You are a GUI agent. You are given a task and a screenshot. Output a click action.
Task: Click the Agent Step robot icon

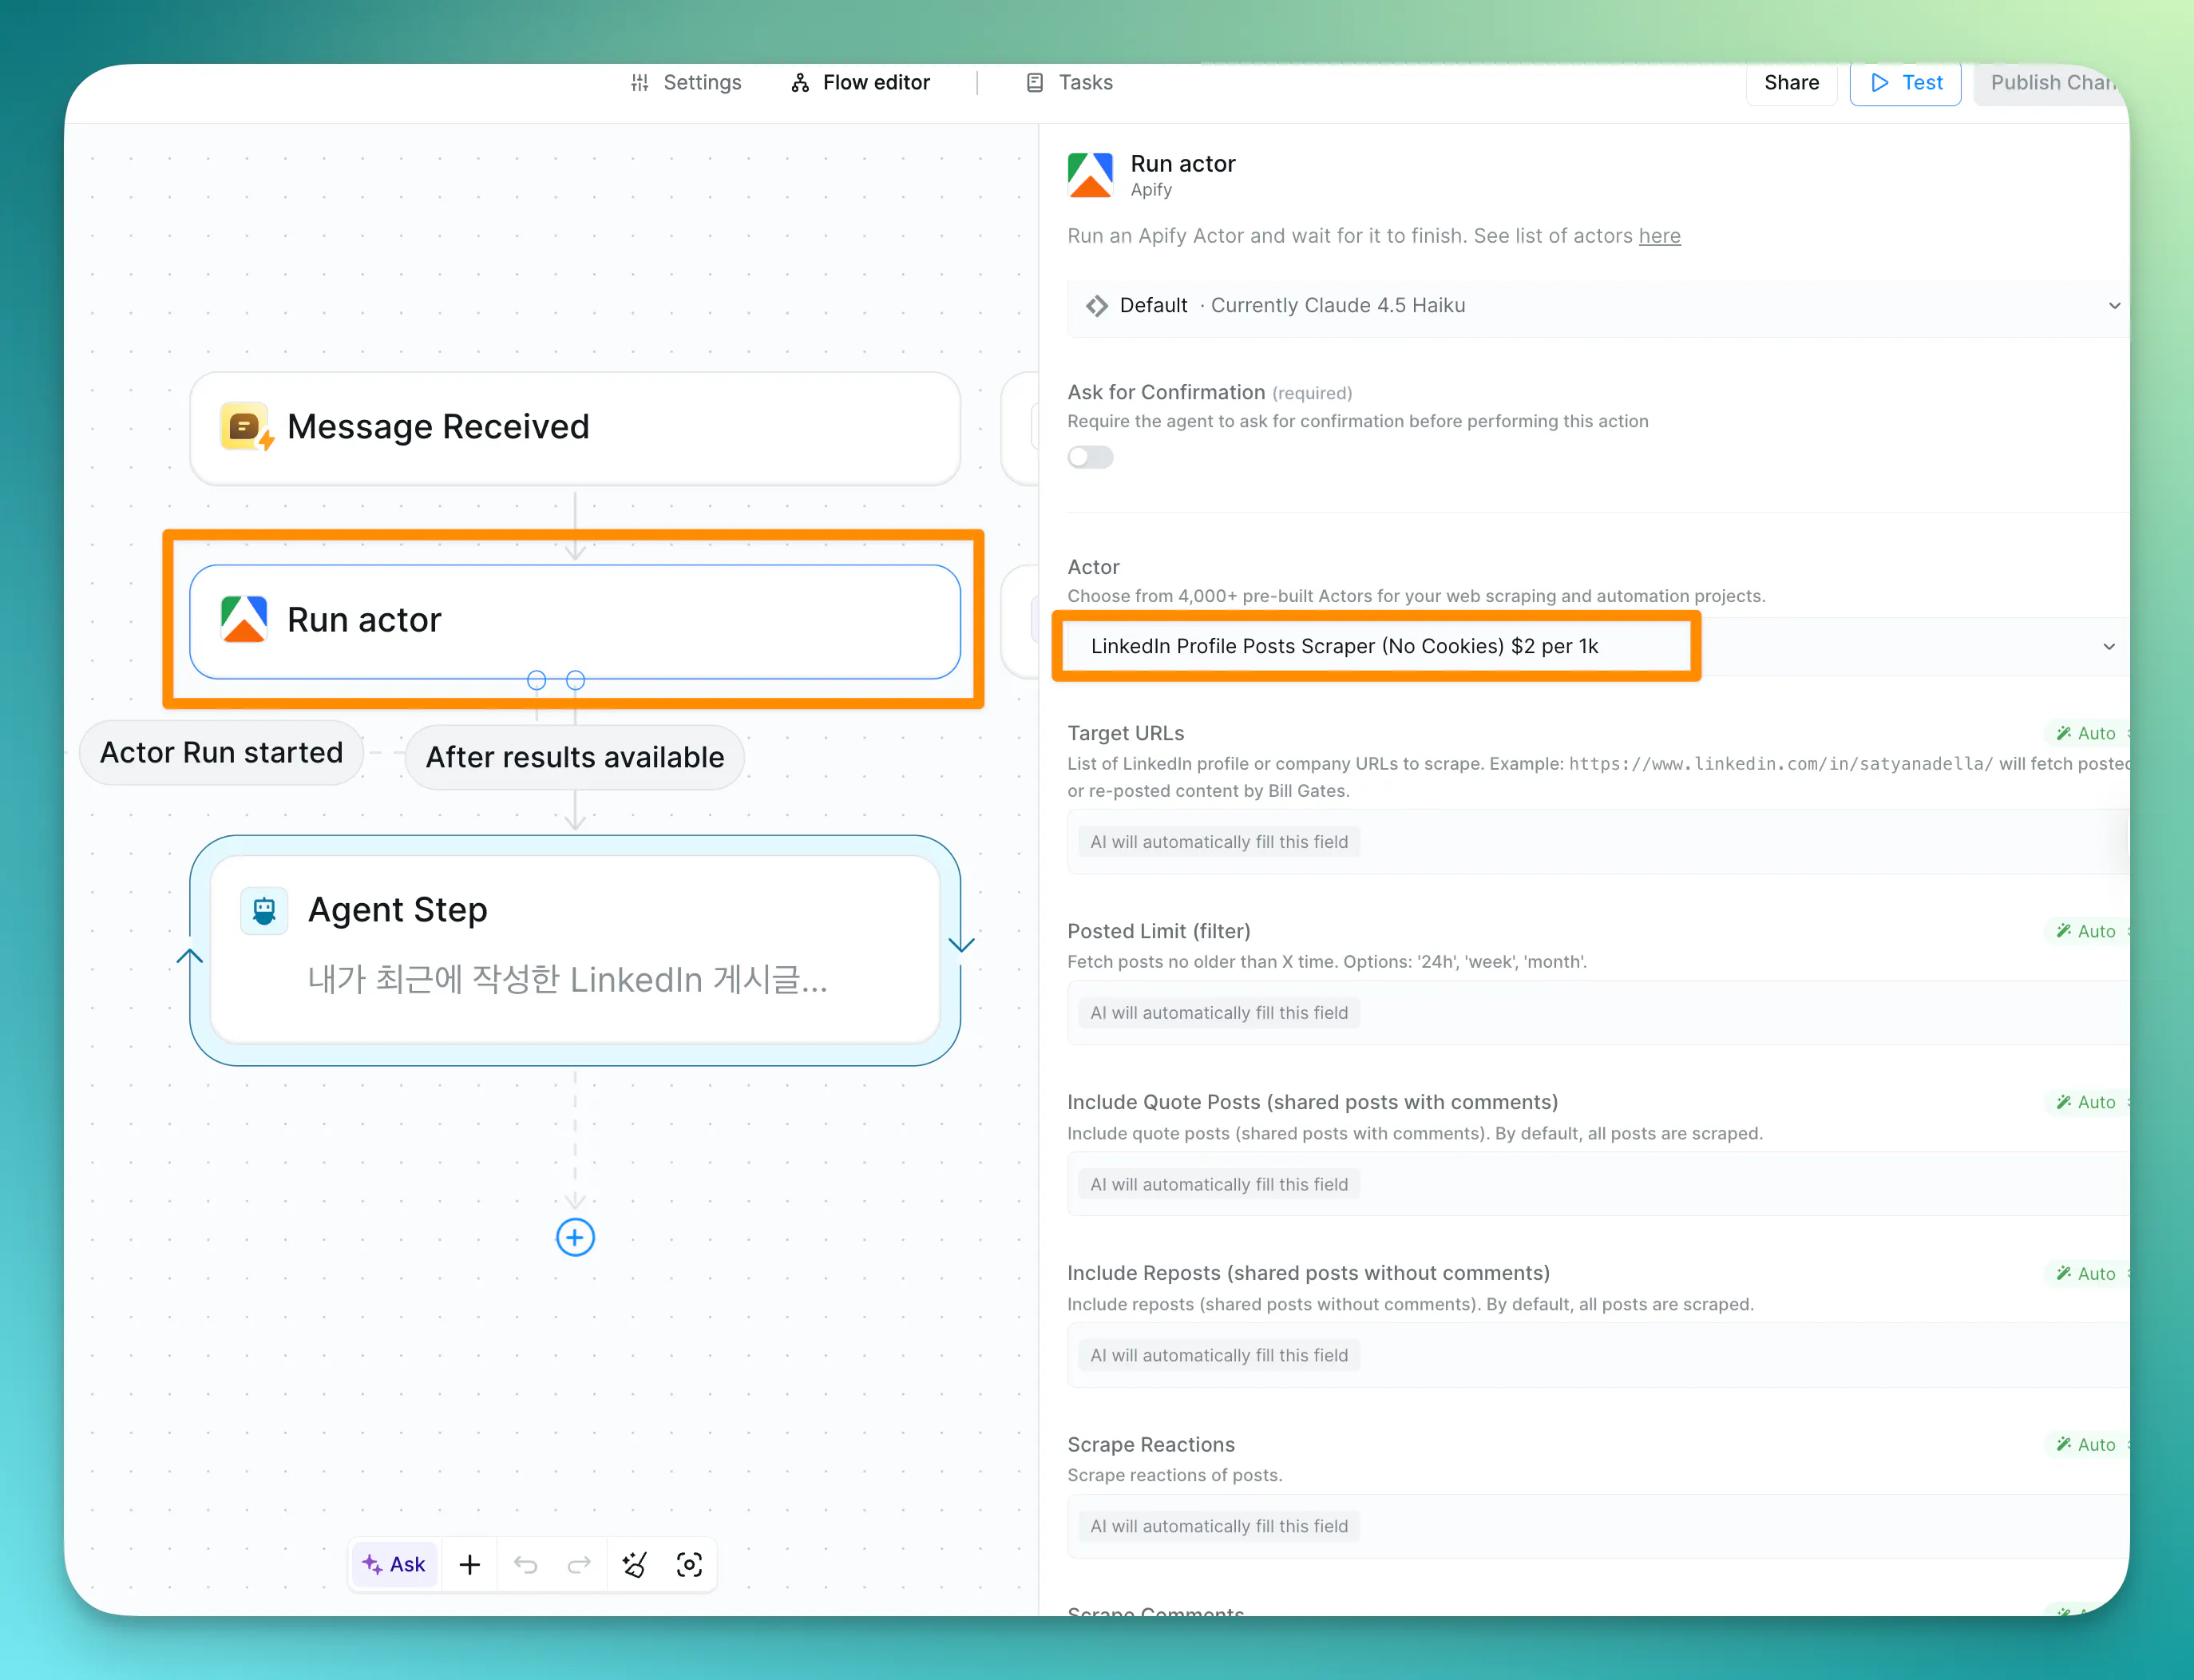(x=264, y=910)
